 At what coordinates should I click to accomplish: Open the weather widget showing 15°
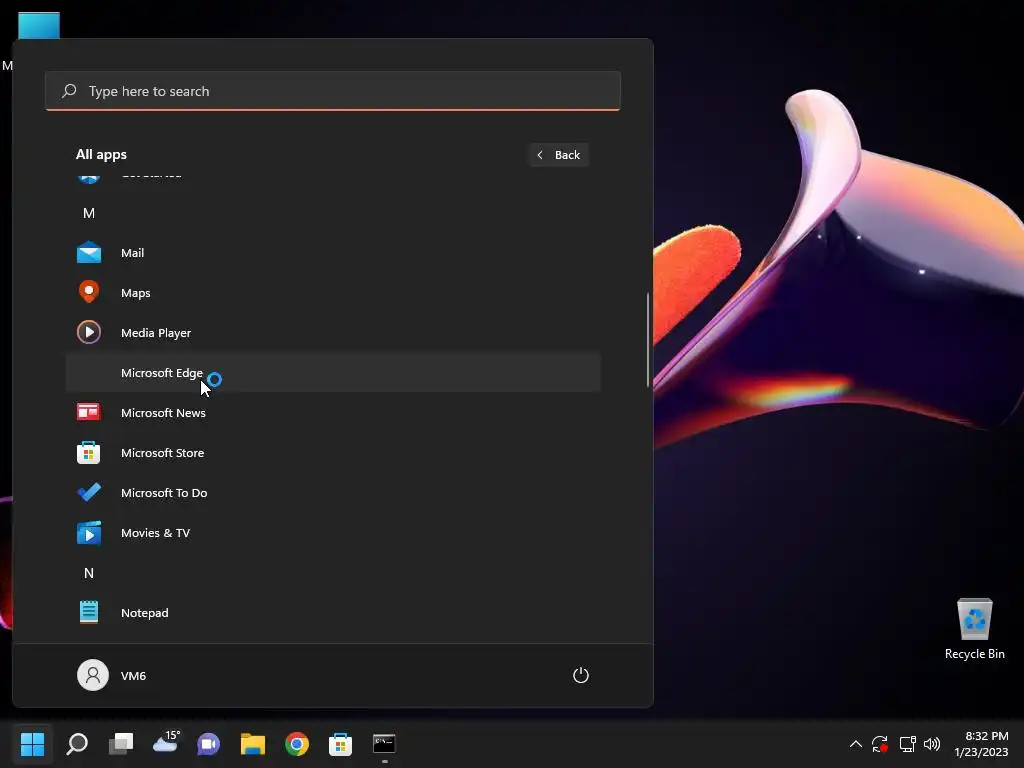coord(166,742)
